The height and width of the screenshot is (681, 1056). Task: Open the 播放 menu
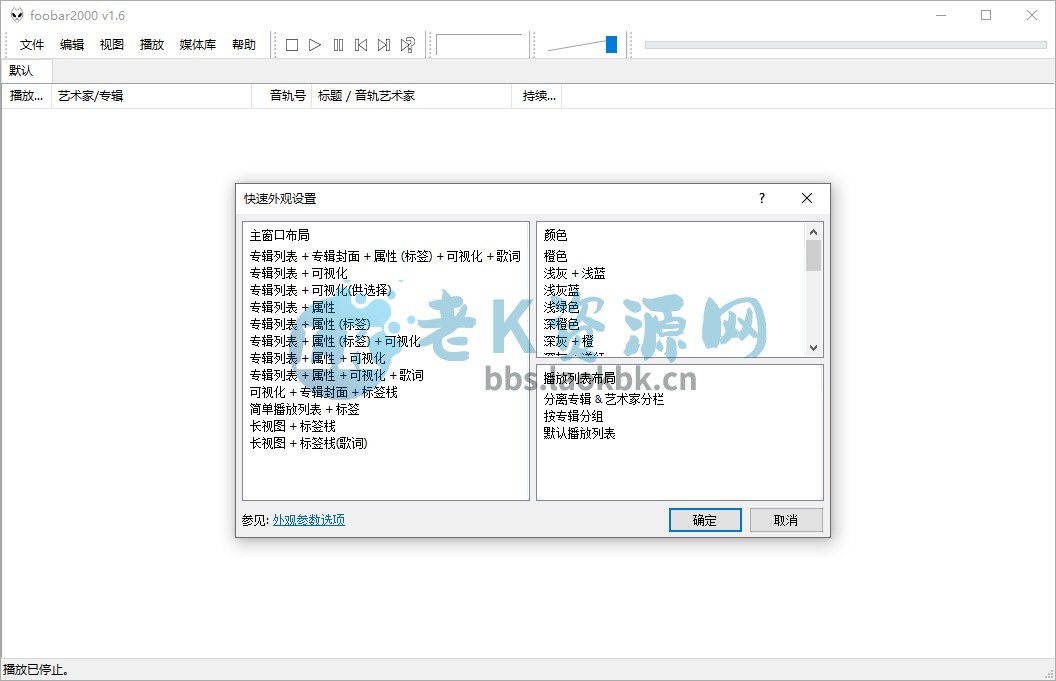coord(152,45)
